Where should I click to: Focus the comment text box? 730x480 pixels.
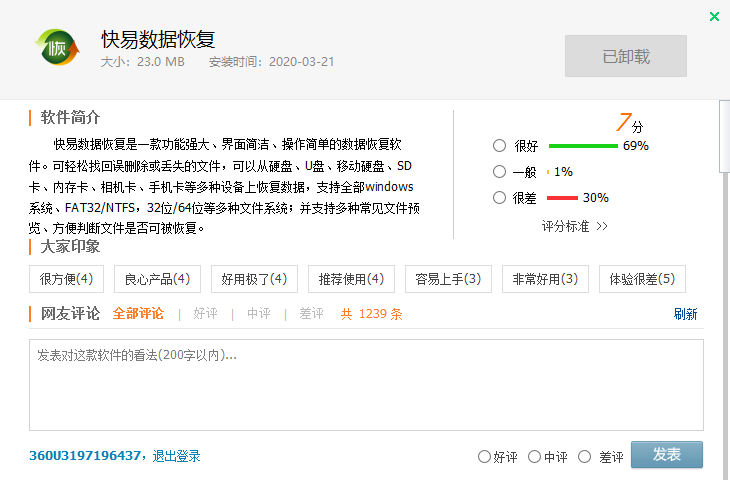366,385
